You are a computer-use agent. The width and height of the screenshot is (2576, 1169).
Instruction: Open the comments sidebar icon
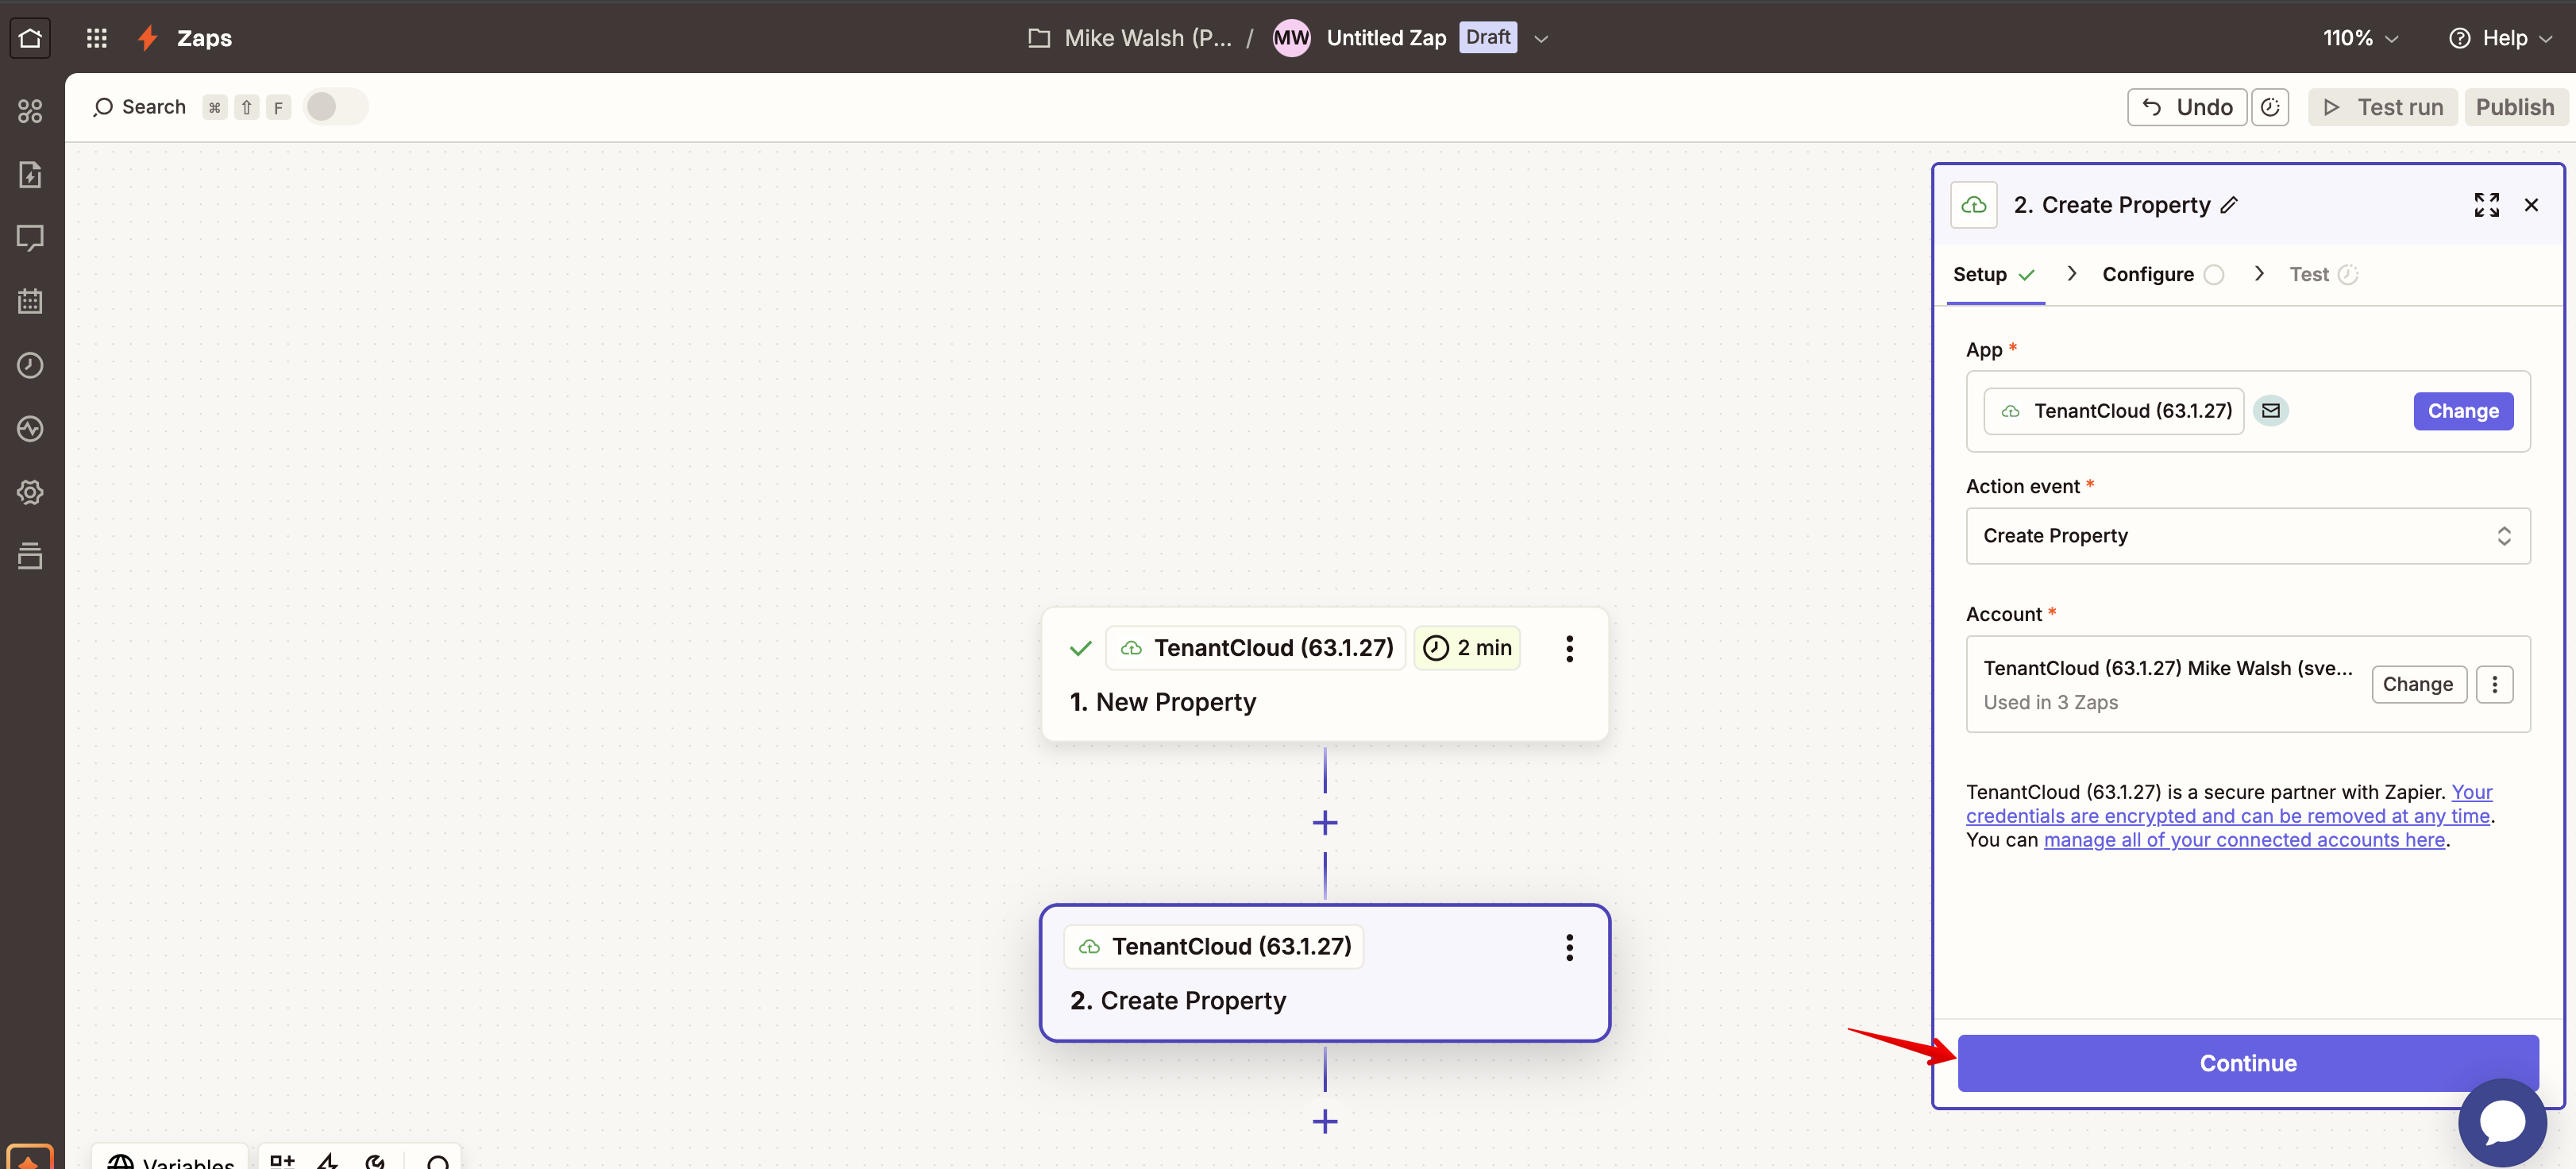[30, 238]
